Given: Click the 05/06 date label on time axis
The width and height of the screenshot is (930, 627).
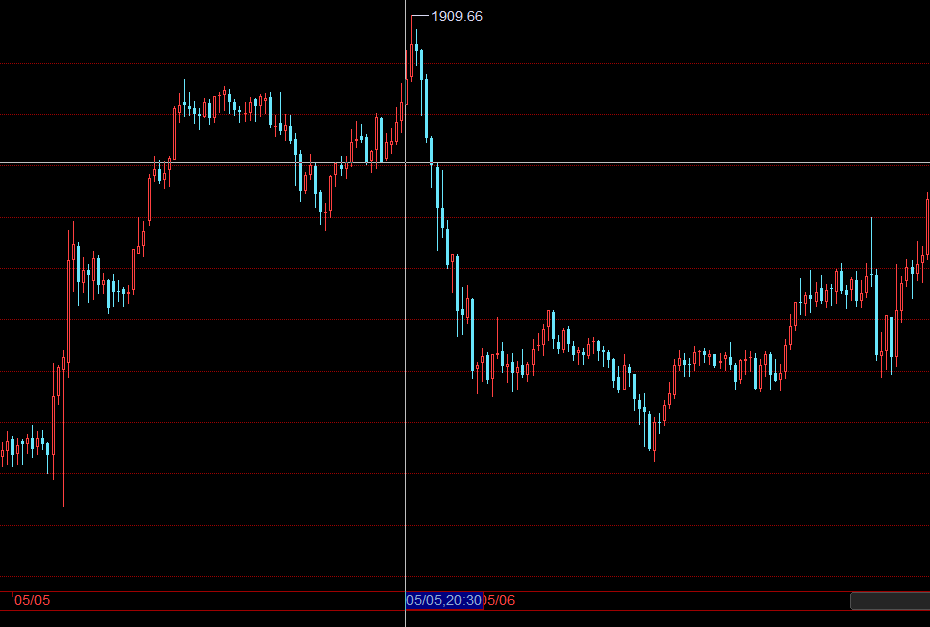Looking at the screenshot, I should click(x=500, y=600).
